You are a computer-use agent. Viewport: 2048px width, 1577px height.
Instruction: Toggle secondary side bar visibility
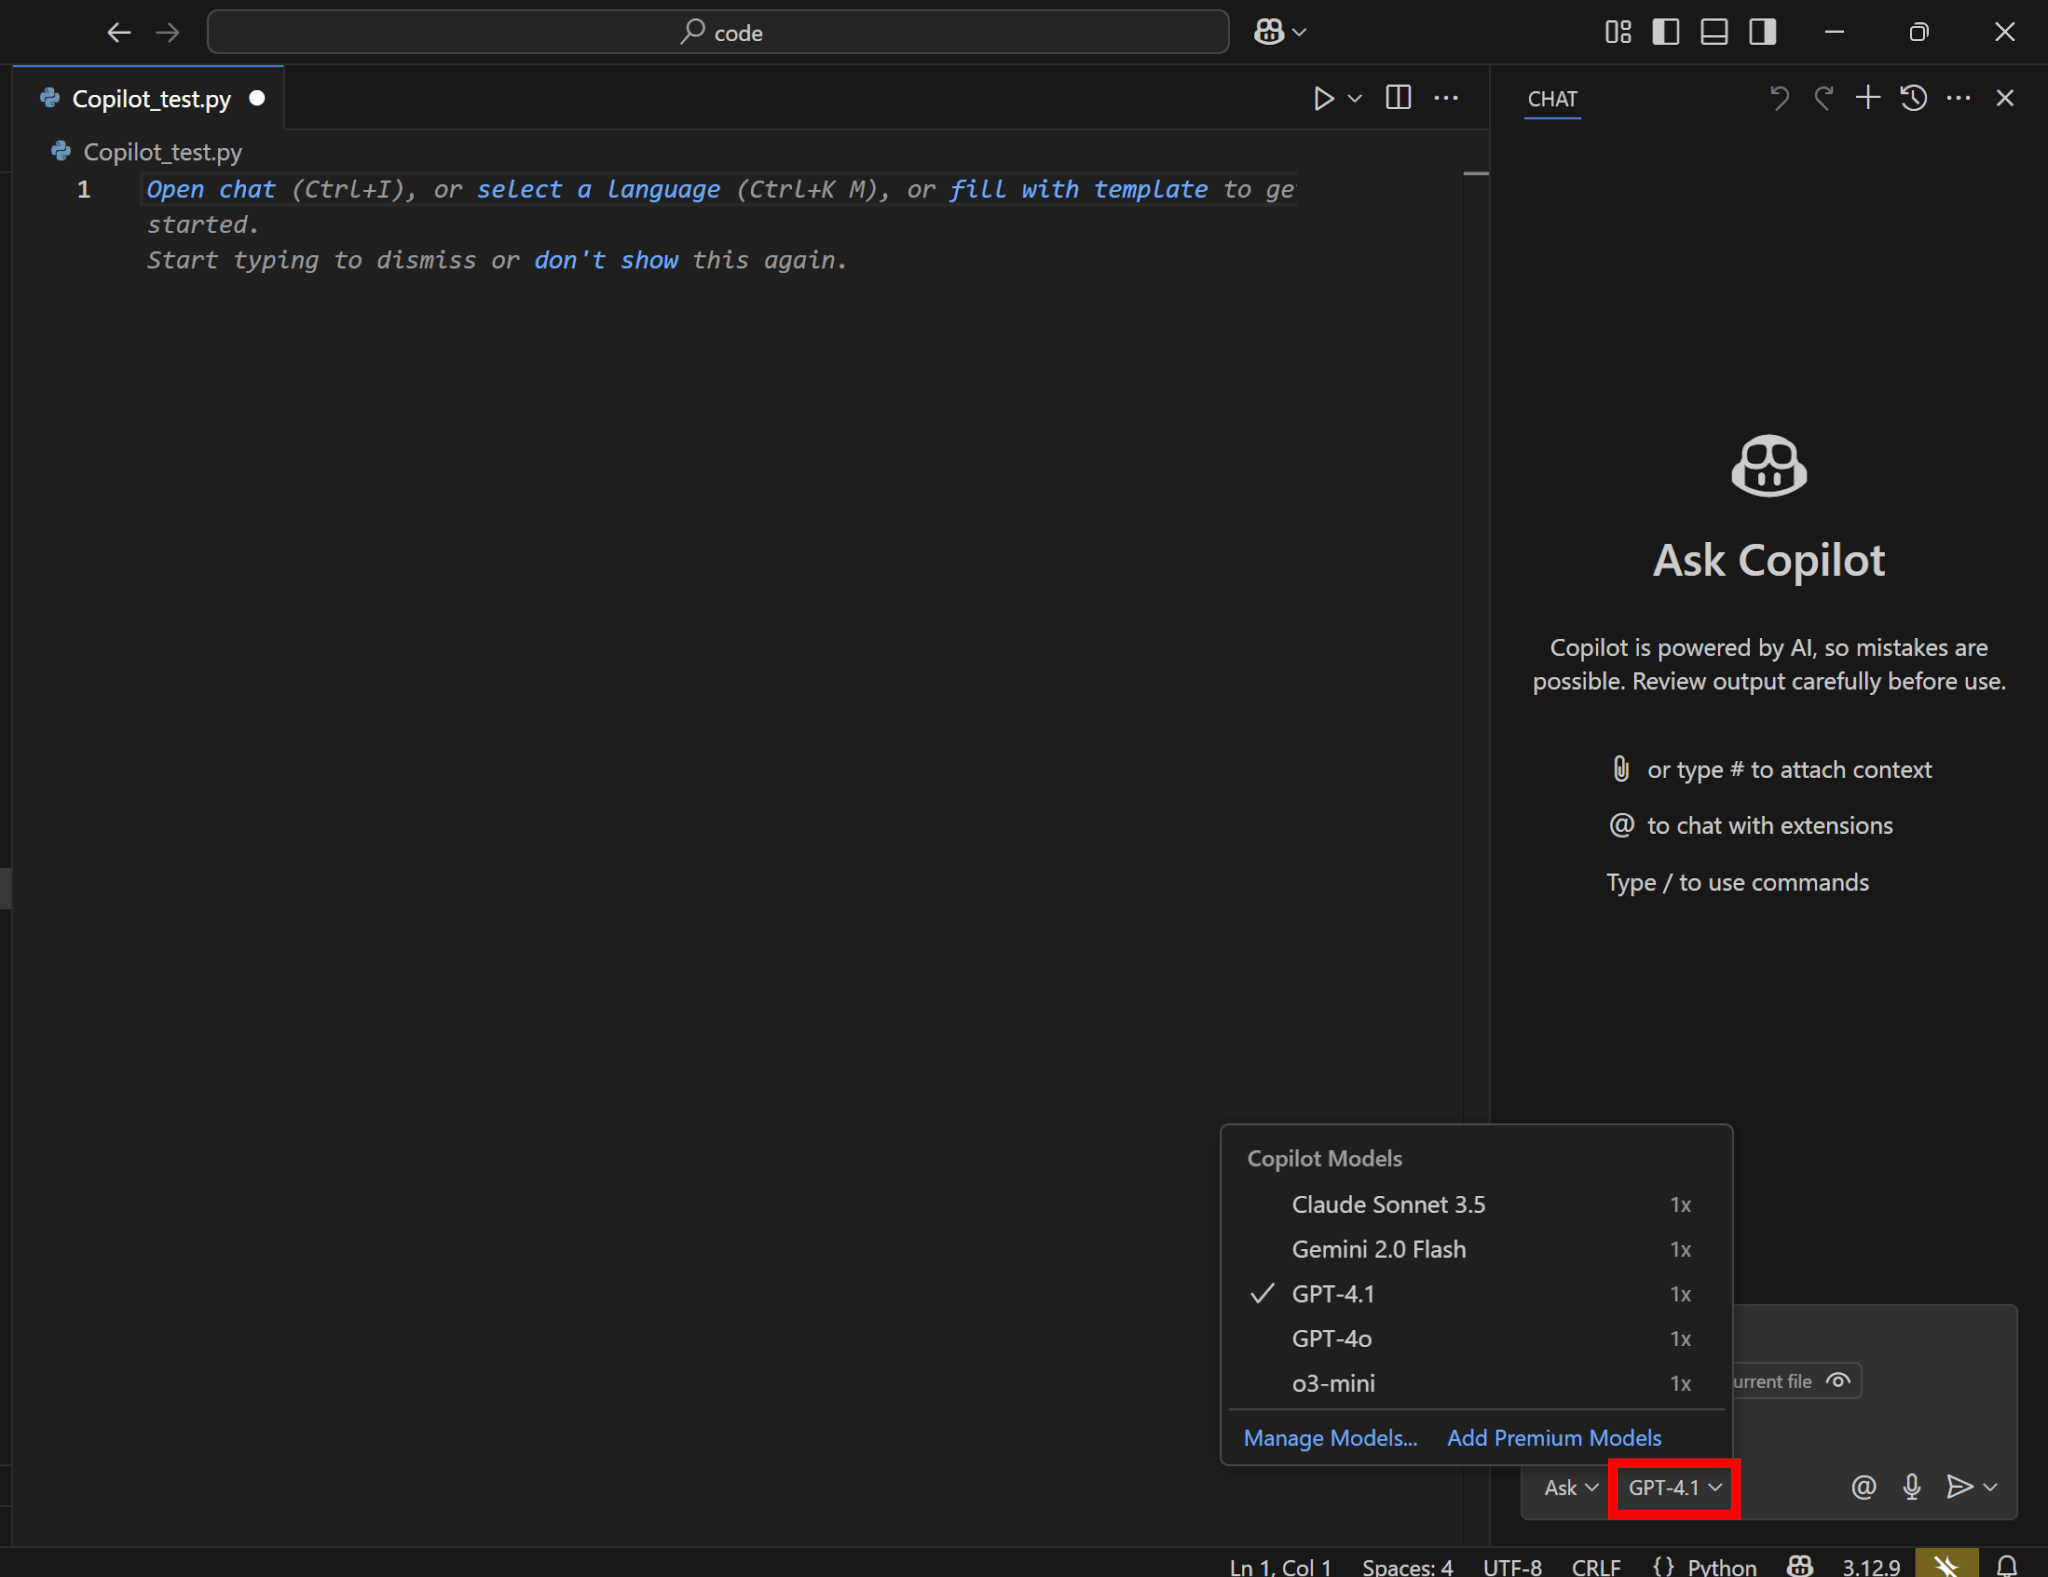(x=1762, y=32)
